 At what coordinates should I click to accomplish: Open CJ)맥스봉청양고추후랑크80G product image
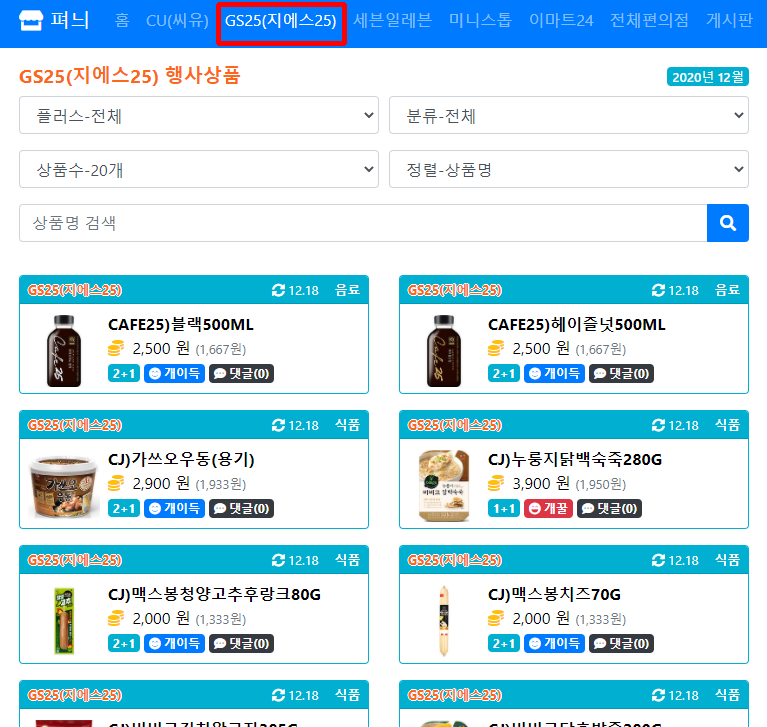tap(64, 620)
